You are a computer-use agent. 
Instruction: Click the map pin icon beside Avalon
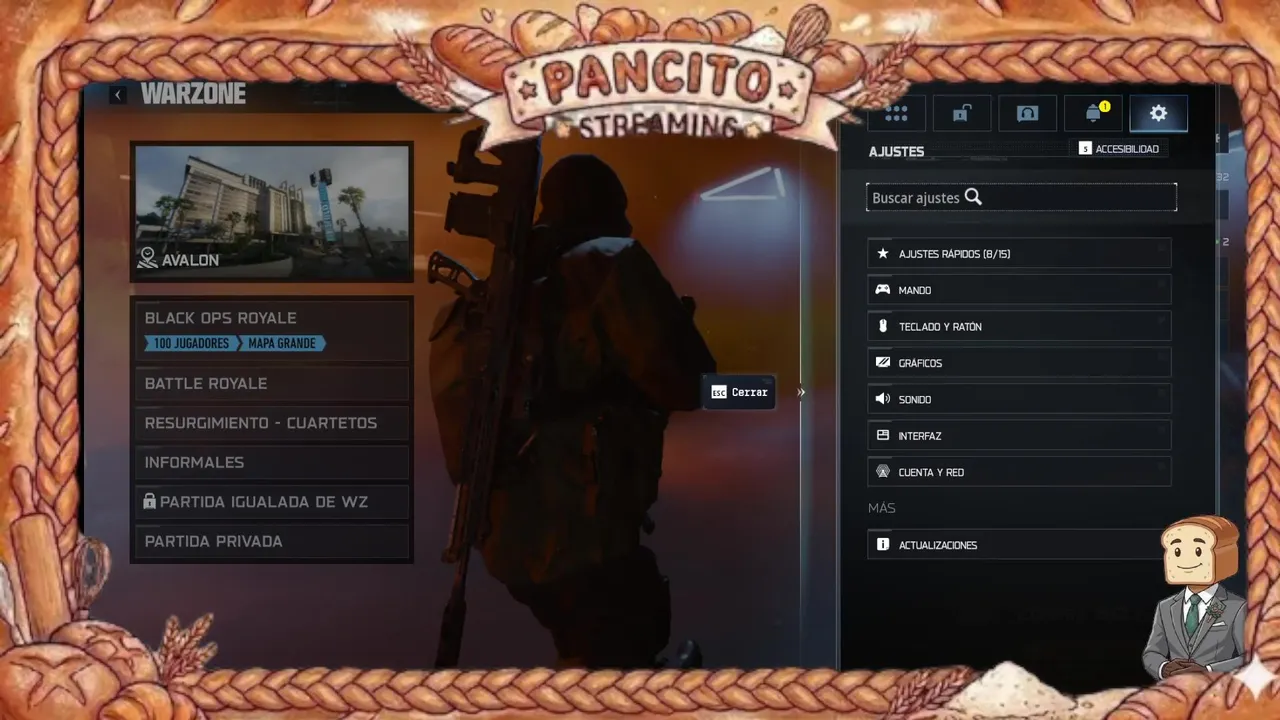pos(147,260)
